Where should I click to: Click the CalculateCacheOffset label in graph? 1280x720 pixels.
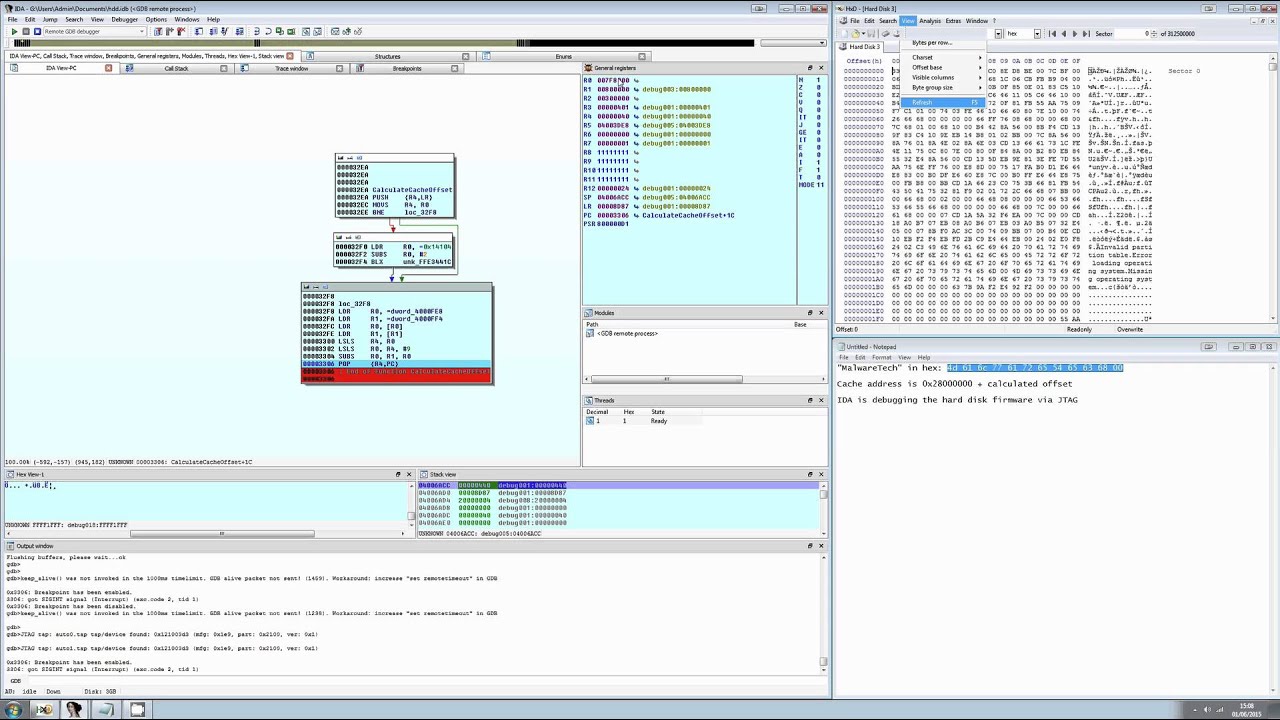coord(411,190)
